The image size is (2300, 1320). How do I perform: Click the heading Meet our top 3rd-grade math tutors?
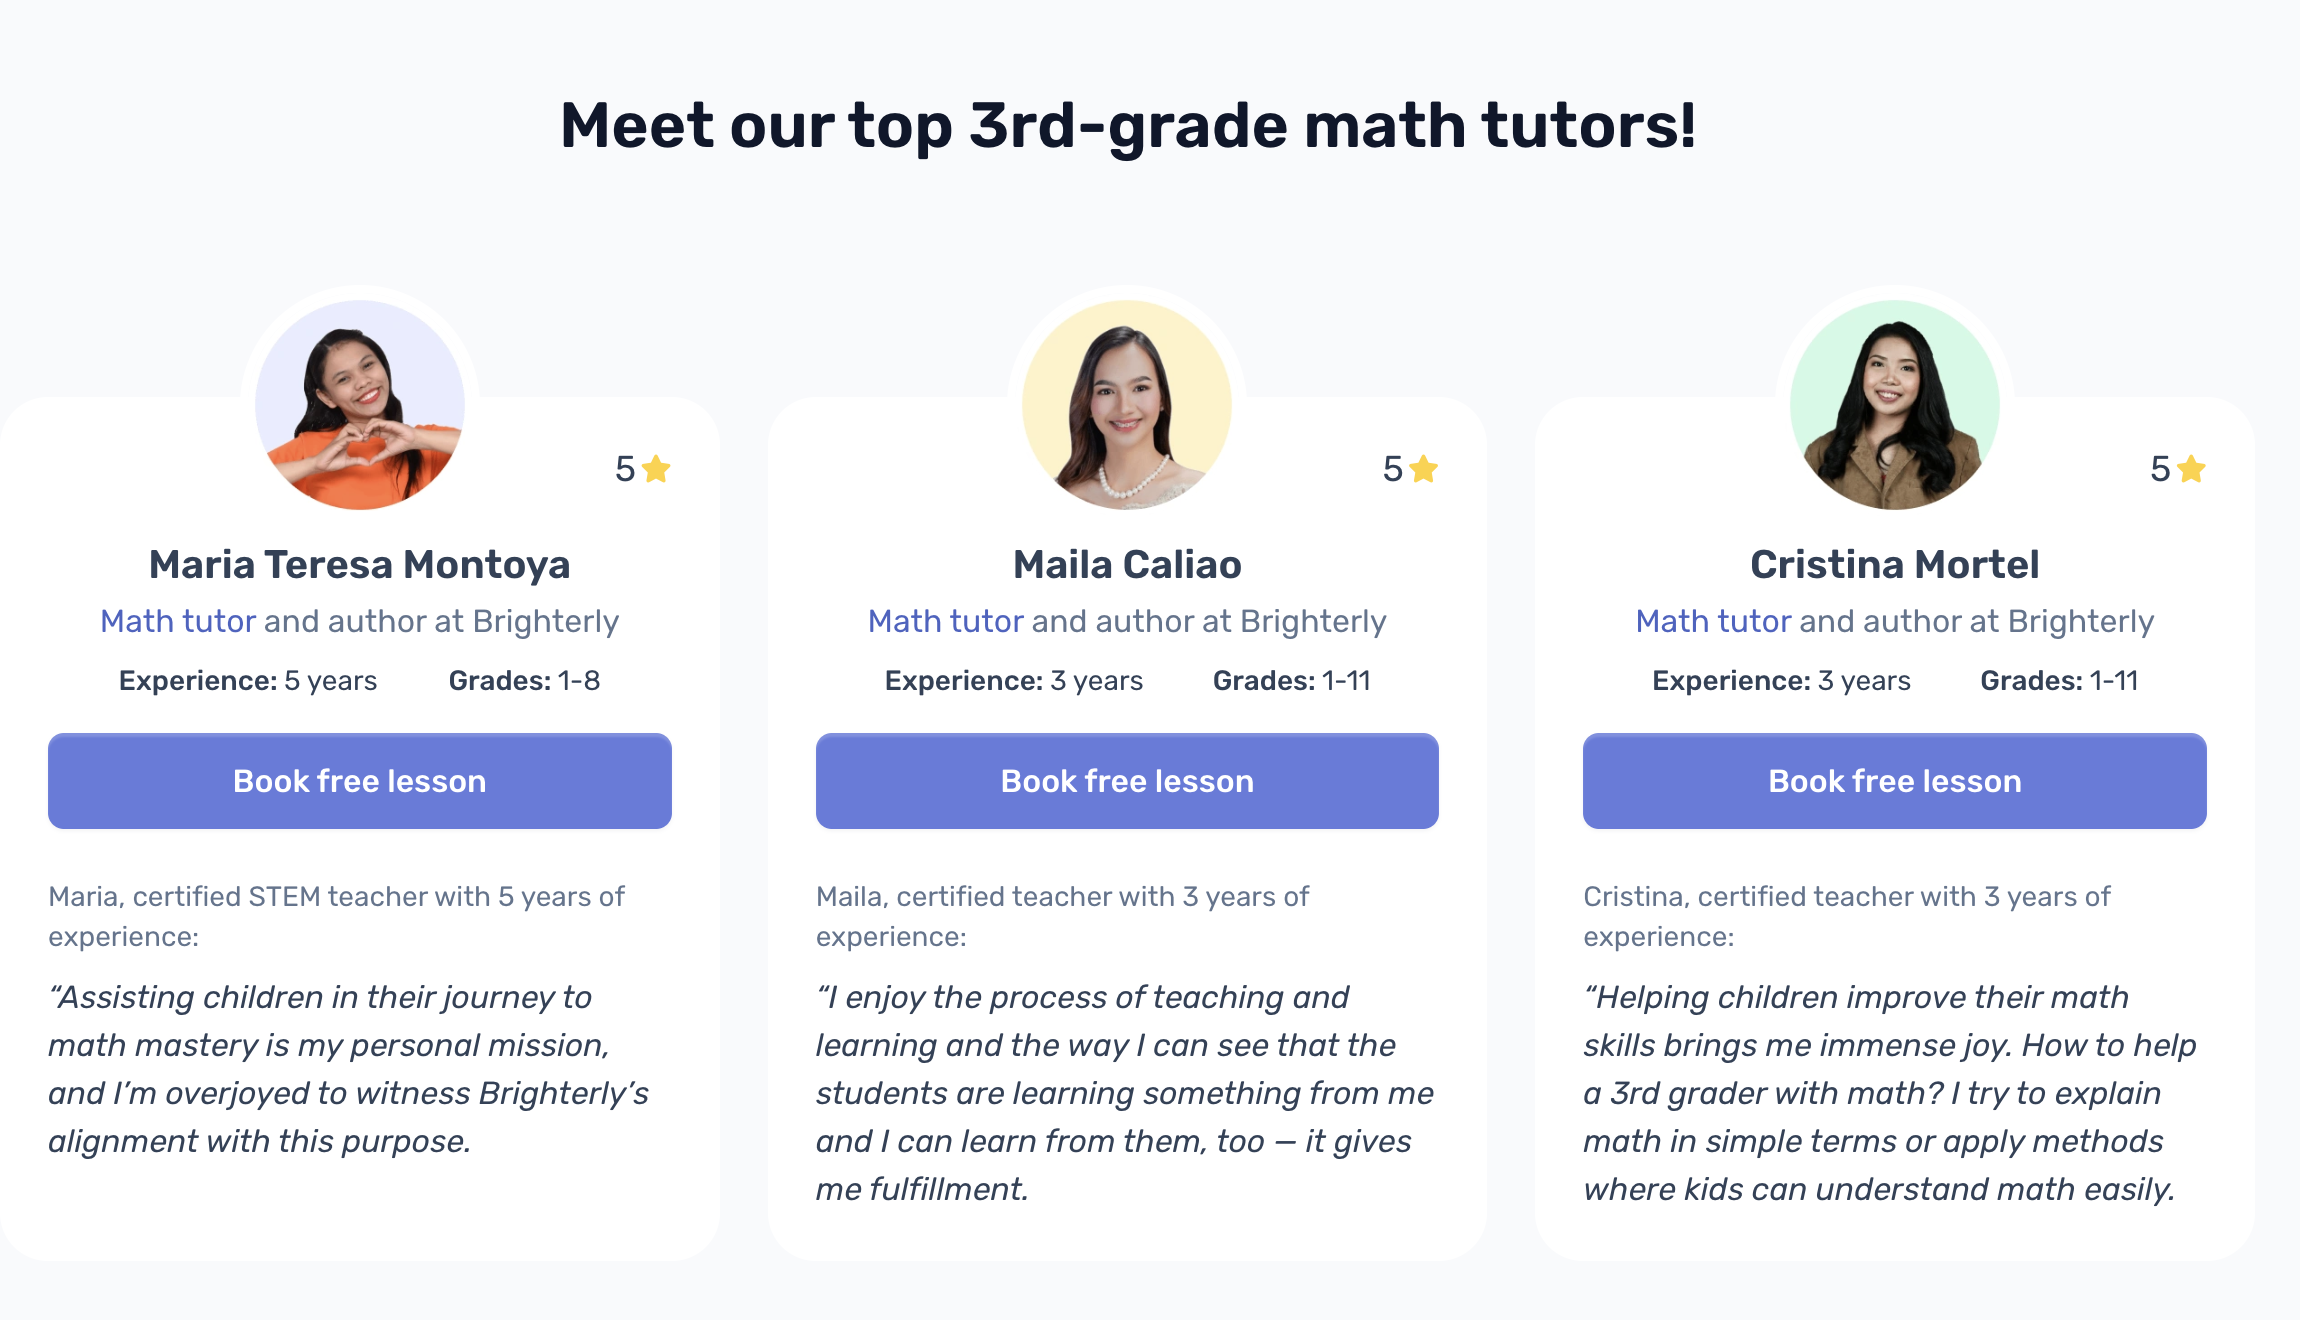coord(1129,124)
